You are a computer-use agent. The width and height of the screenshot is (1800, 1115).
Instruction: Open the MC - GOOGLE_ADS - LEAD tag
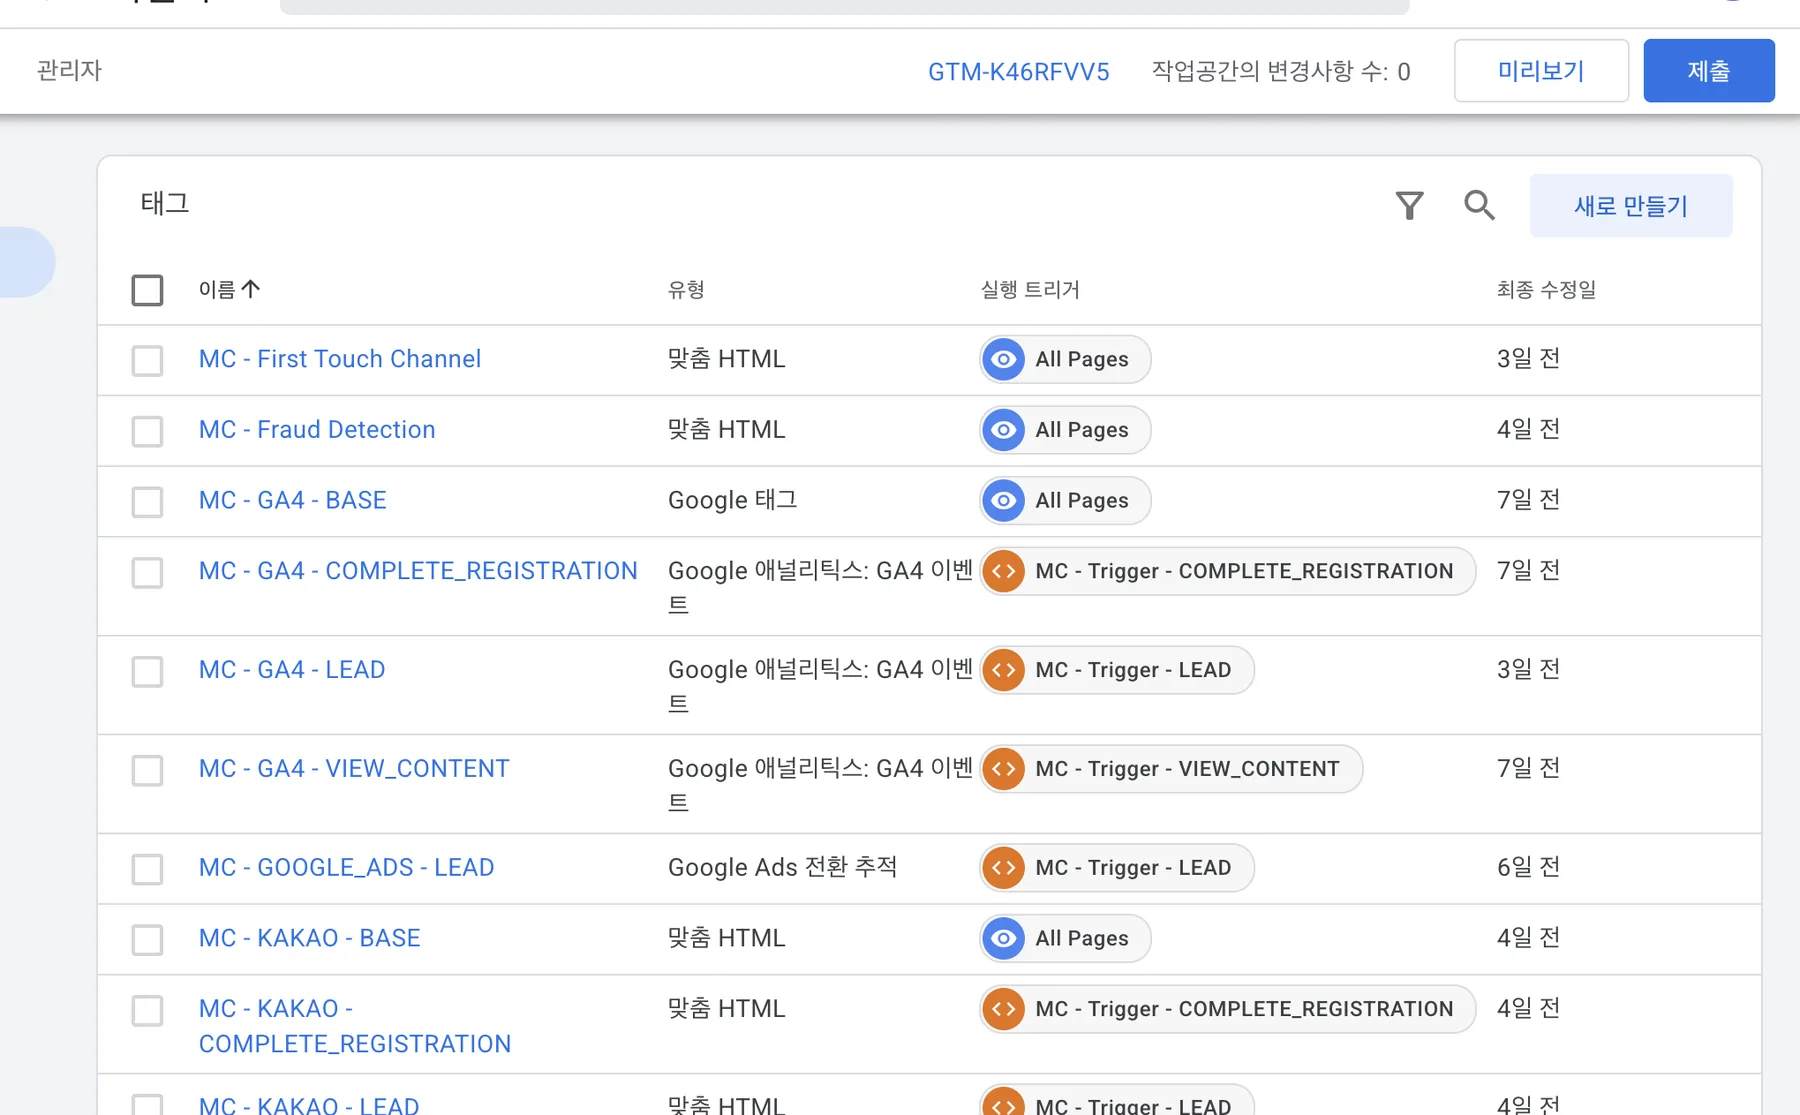point(347,868)
